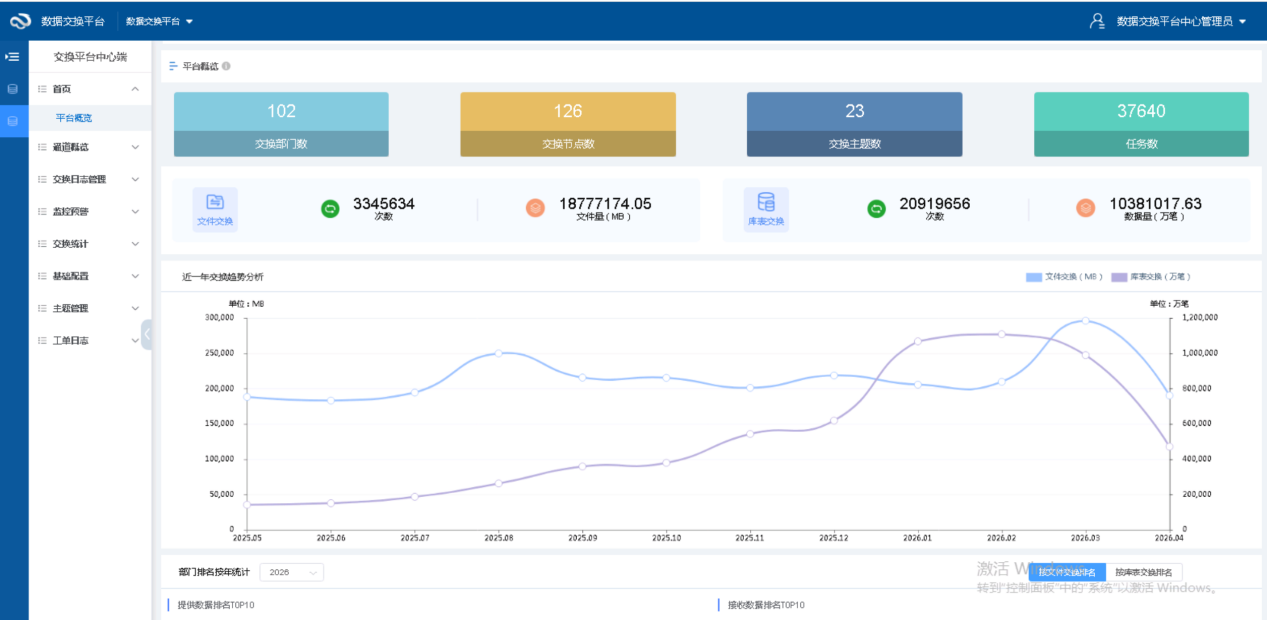Toggle 文件交换(MB) series in chart legend
The height and width of the screenshot is (620, 1267).
(1063, 276)
